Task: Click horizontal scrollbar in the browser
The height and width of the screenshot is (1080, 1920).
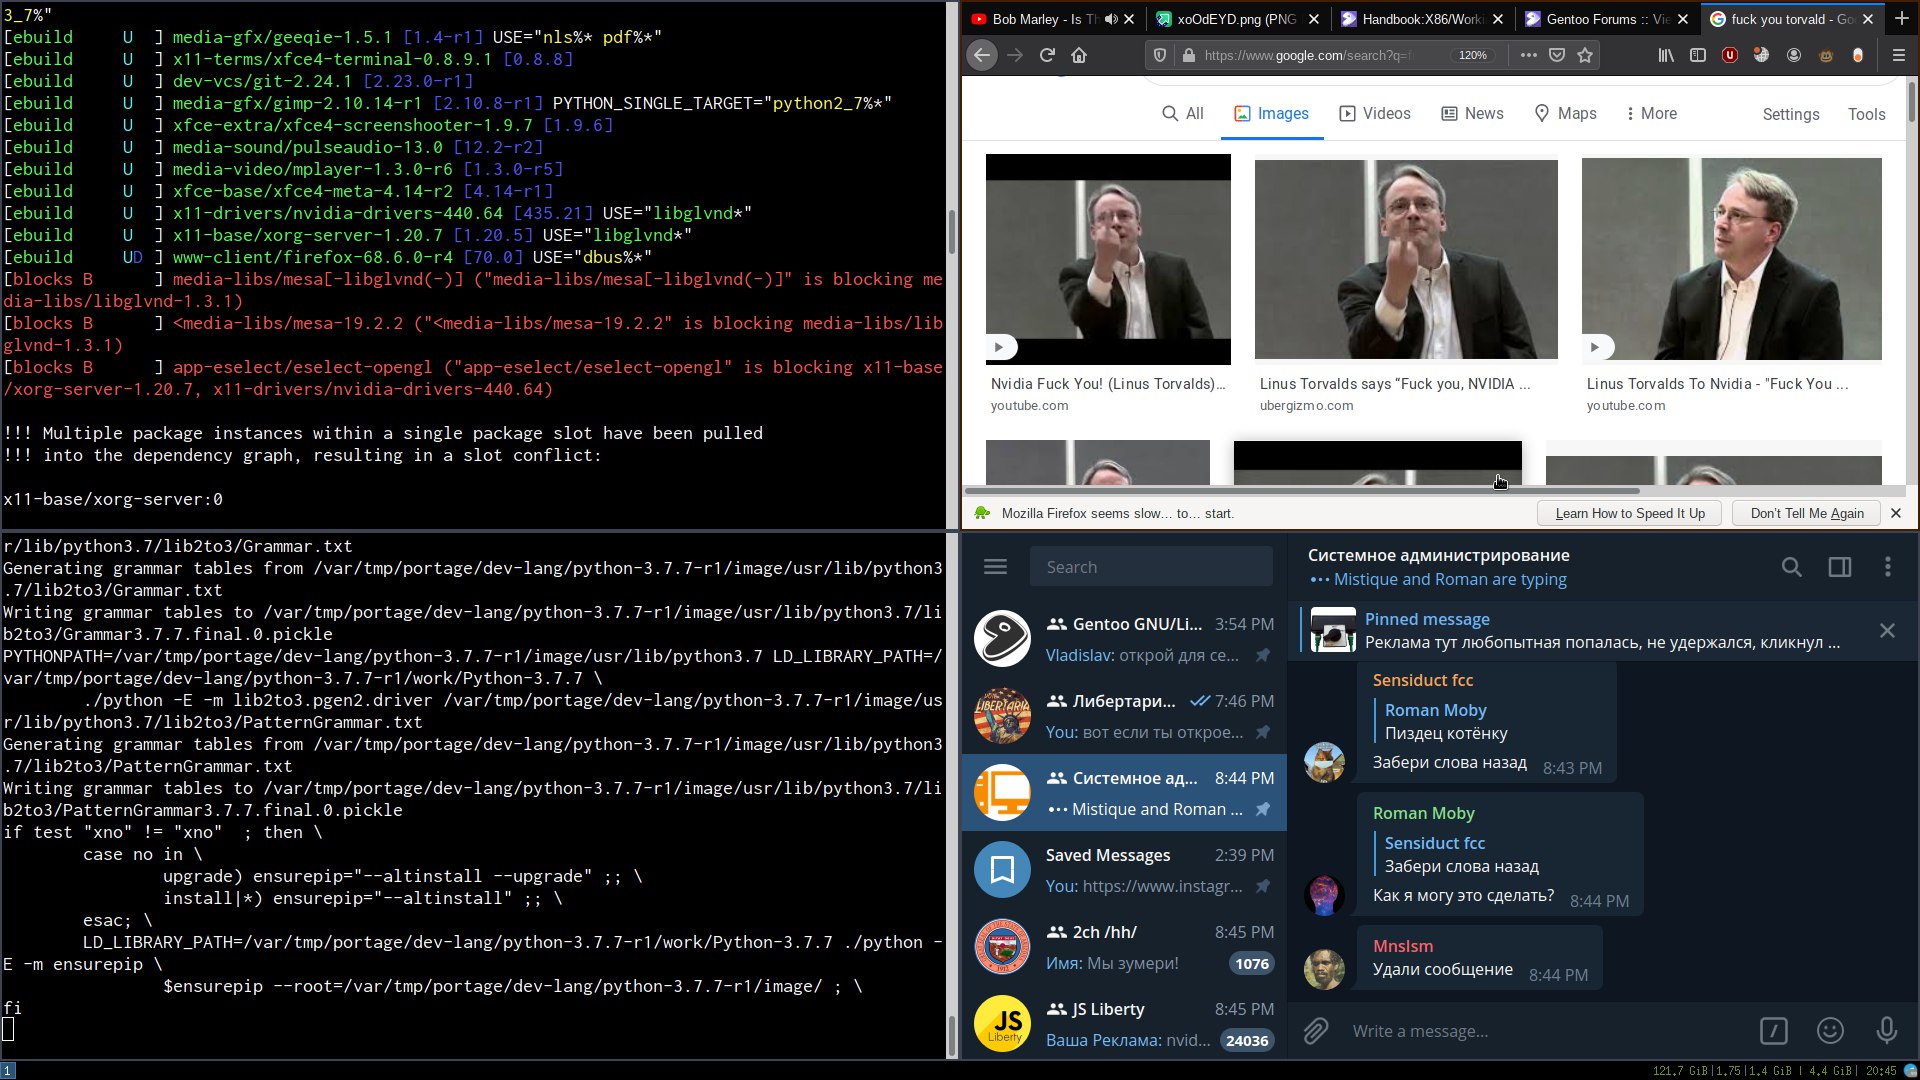Action: (x=1300, y=491)
